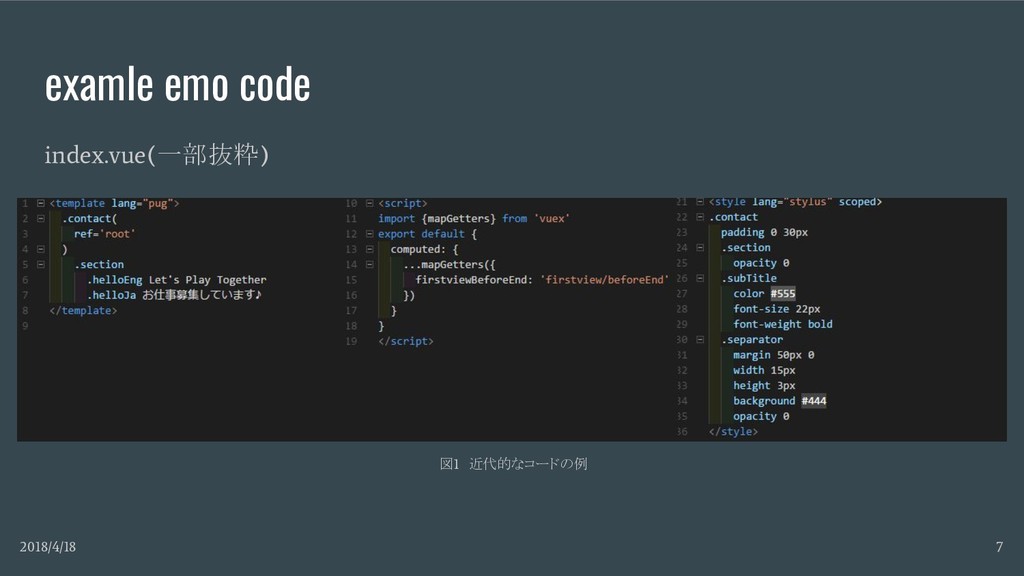Click the "opacity 0" line under .section
Image resolution: width=1024 pixels, height=576 pixels.
[x=761, y=263]
